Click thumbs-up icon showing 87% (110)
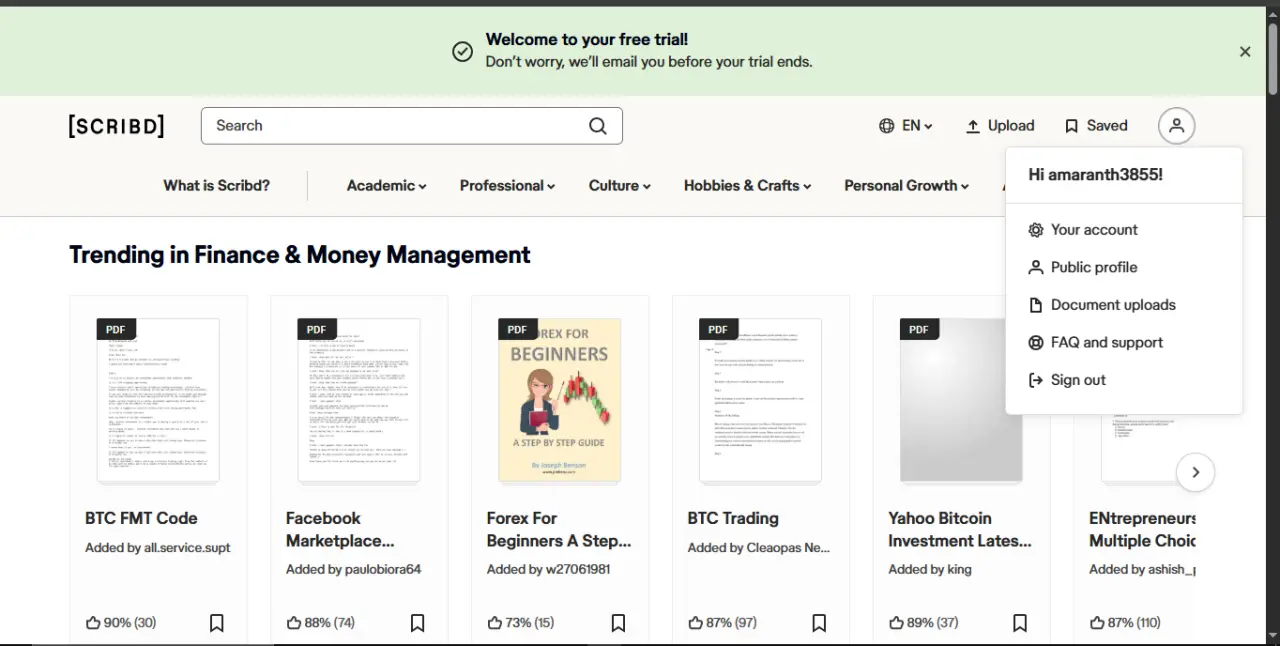This screenshot has height=646, width=1280. point(1098,623)
